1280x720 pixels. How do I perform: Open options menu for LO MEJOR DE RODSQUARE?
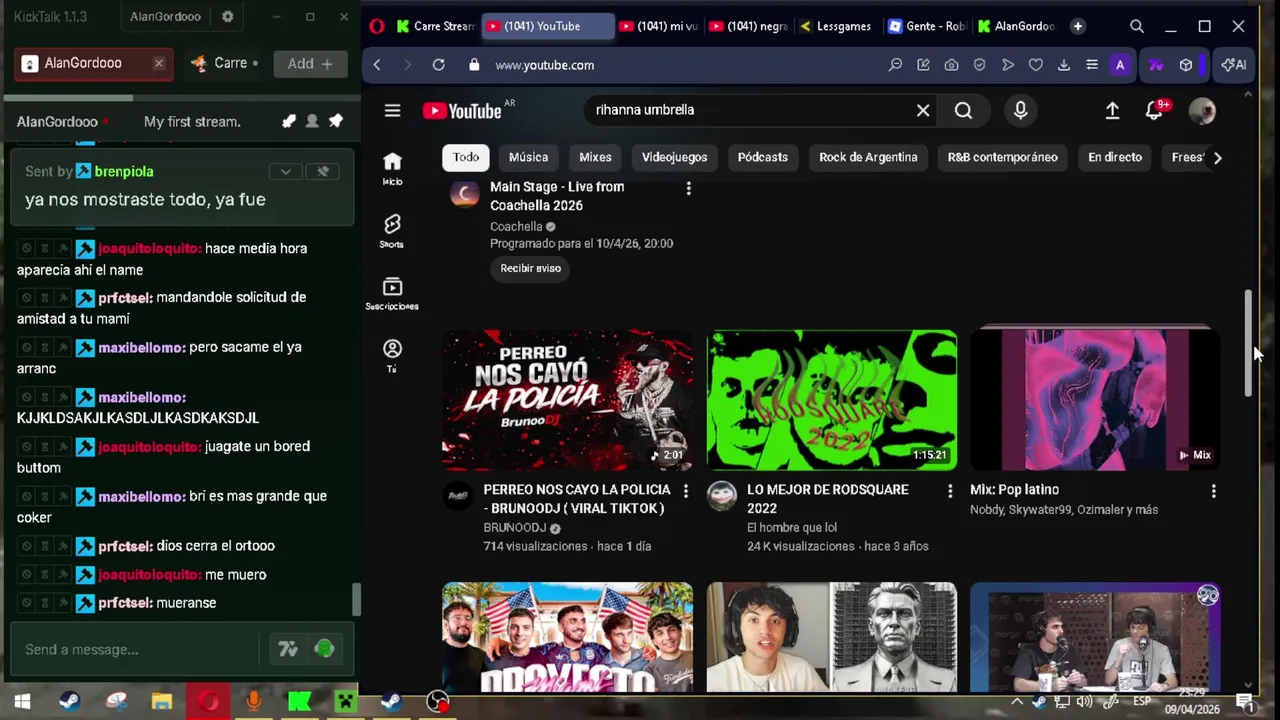click(950, 491)
